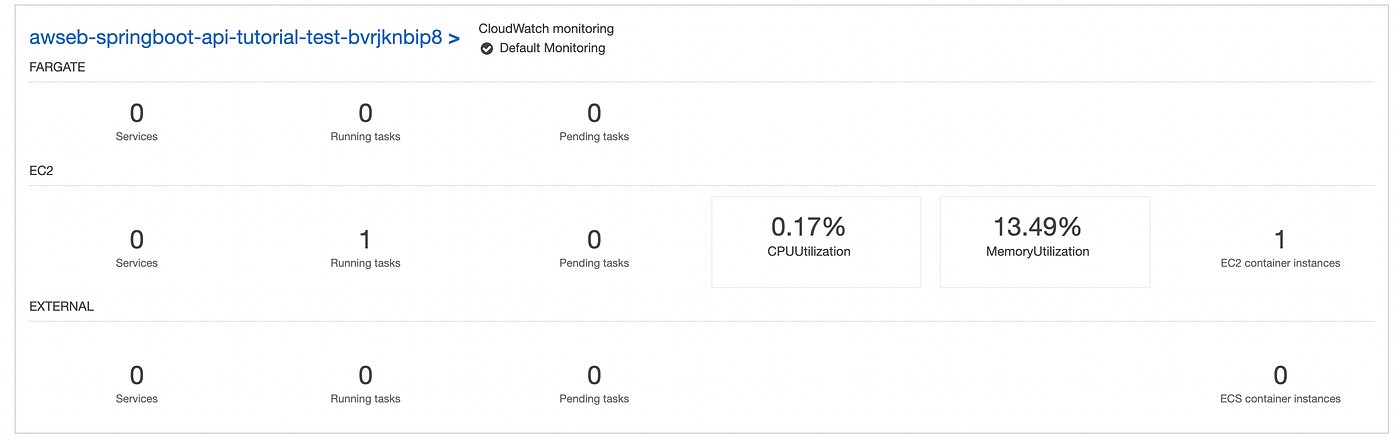Click the EC2 Services count

point(137,240)
